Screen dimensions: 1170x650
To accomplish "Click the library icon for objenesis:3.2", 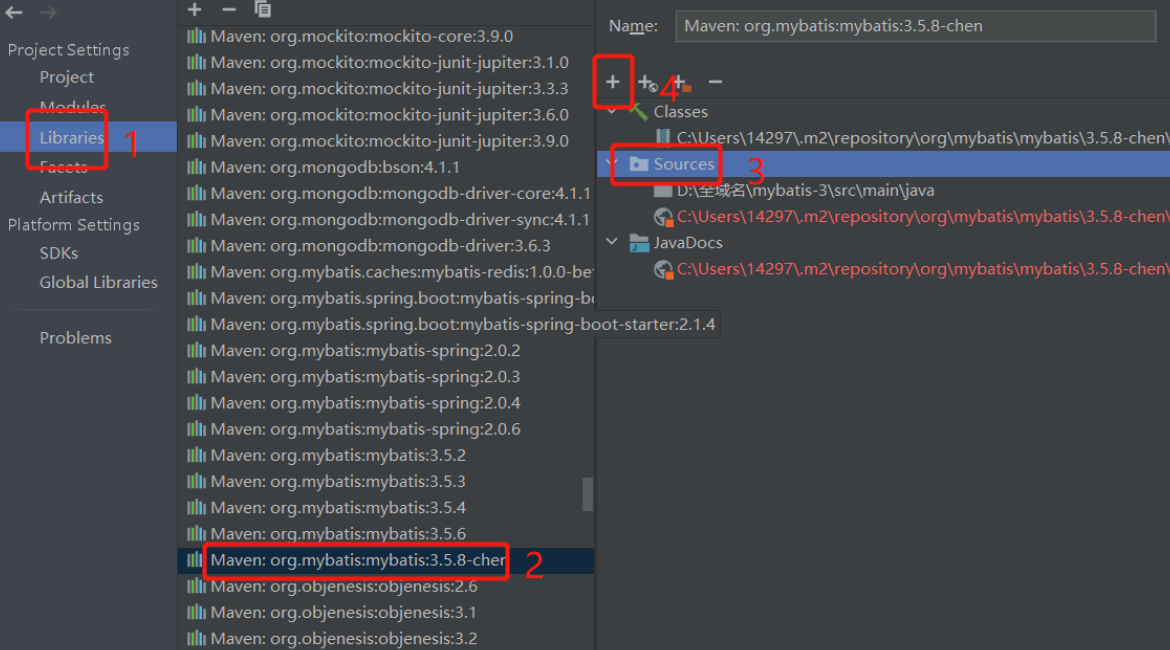I will tap(196, 638).
